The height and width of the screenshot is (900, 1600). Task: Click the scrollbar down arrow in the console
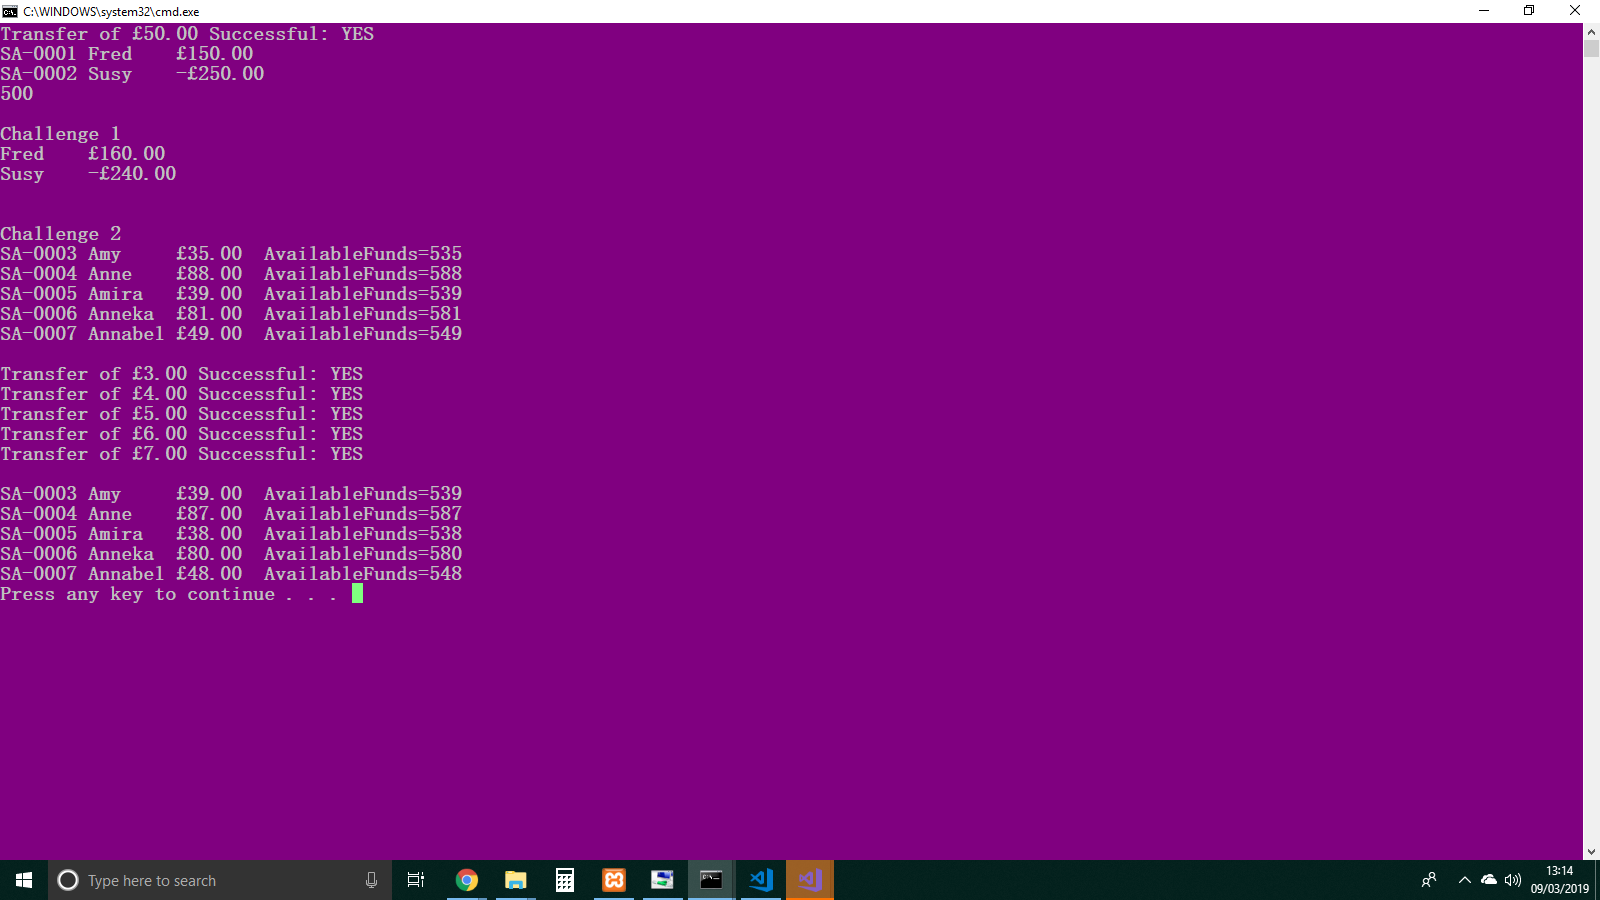coord(1591,852)
